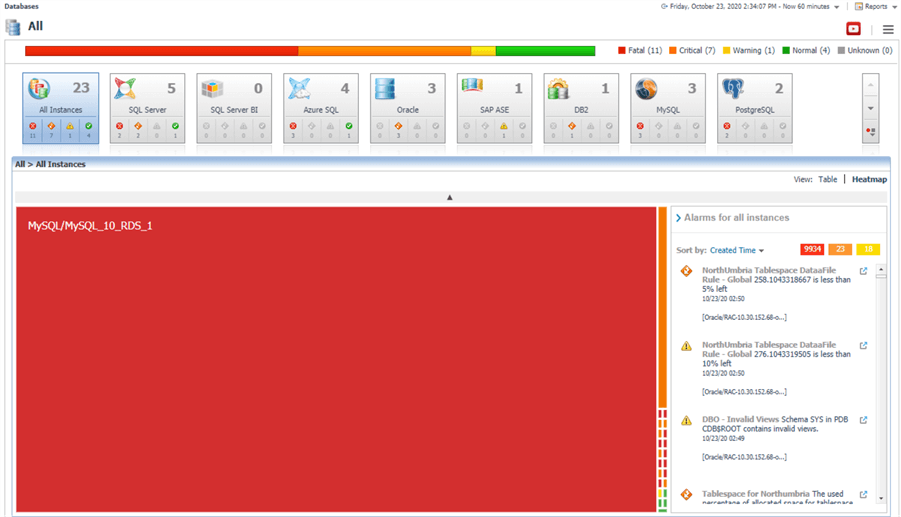Open the NorthUmbria Tablespace 10% left alarm
The height and width of the screenshot is (517, 901).
point(776,354)
